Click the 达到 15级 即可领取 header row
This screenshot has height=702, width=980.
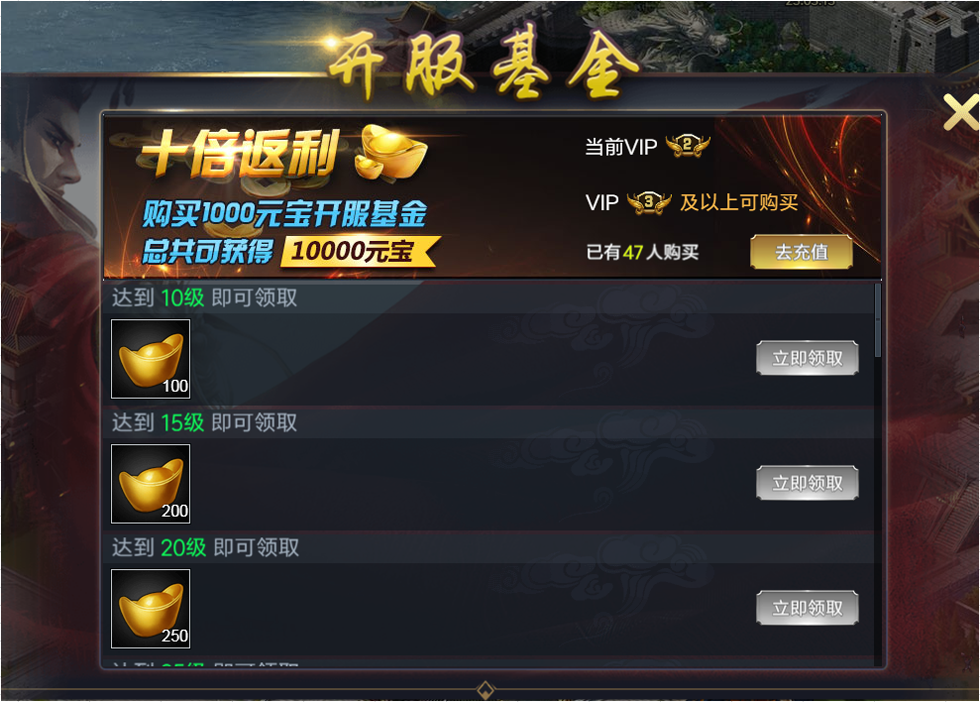pyautogui.click(x=488, y=423)
